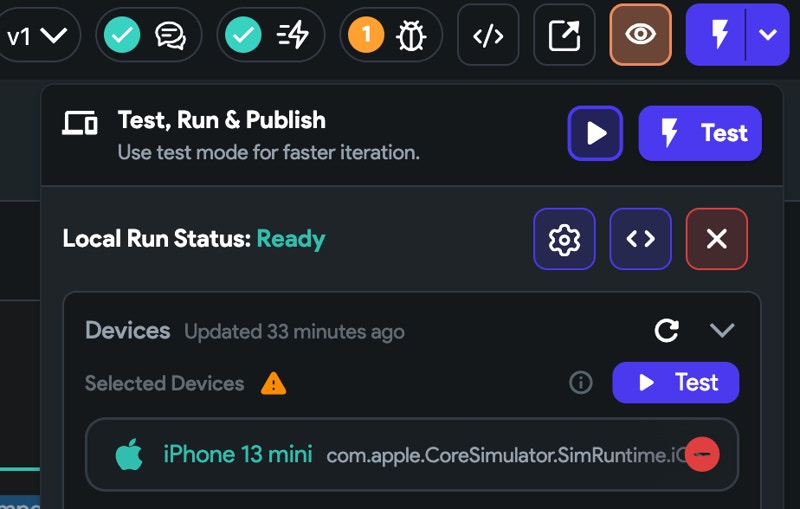Stop local run with red X button
The width and height of the screenshot is (800, 509).
pos(717,239)
